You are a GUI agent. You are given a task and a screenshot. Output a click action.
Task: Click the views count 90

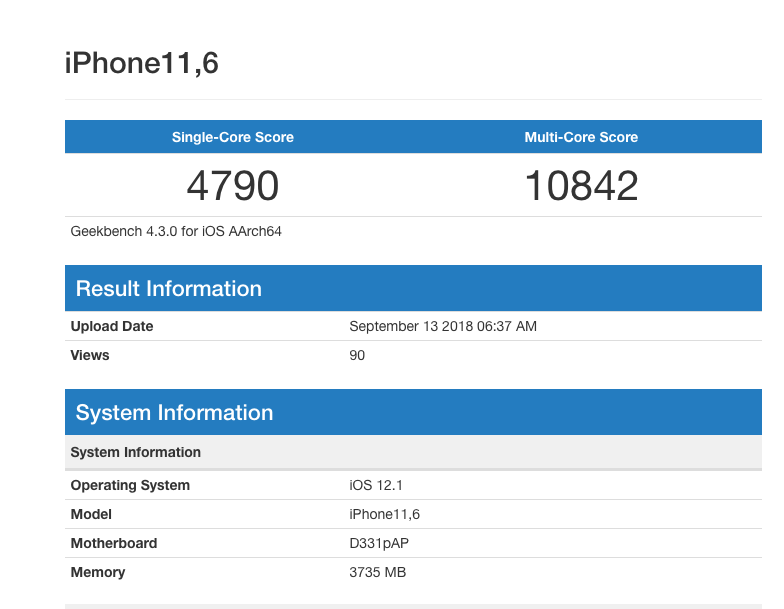click(x=357, y=355)
